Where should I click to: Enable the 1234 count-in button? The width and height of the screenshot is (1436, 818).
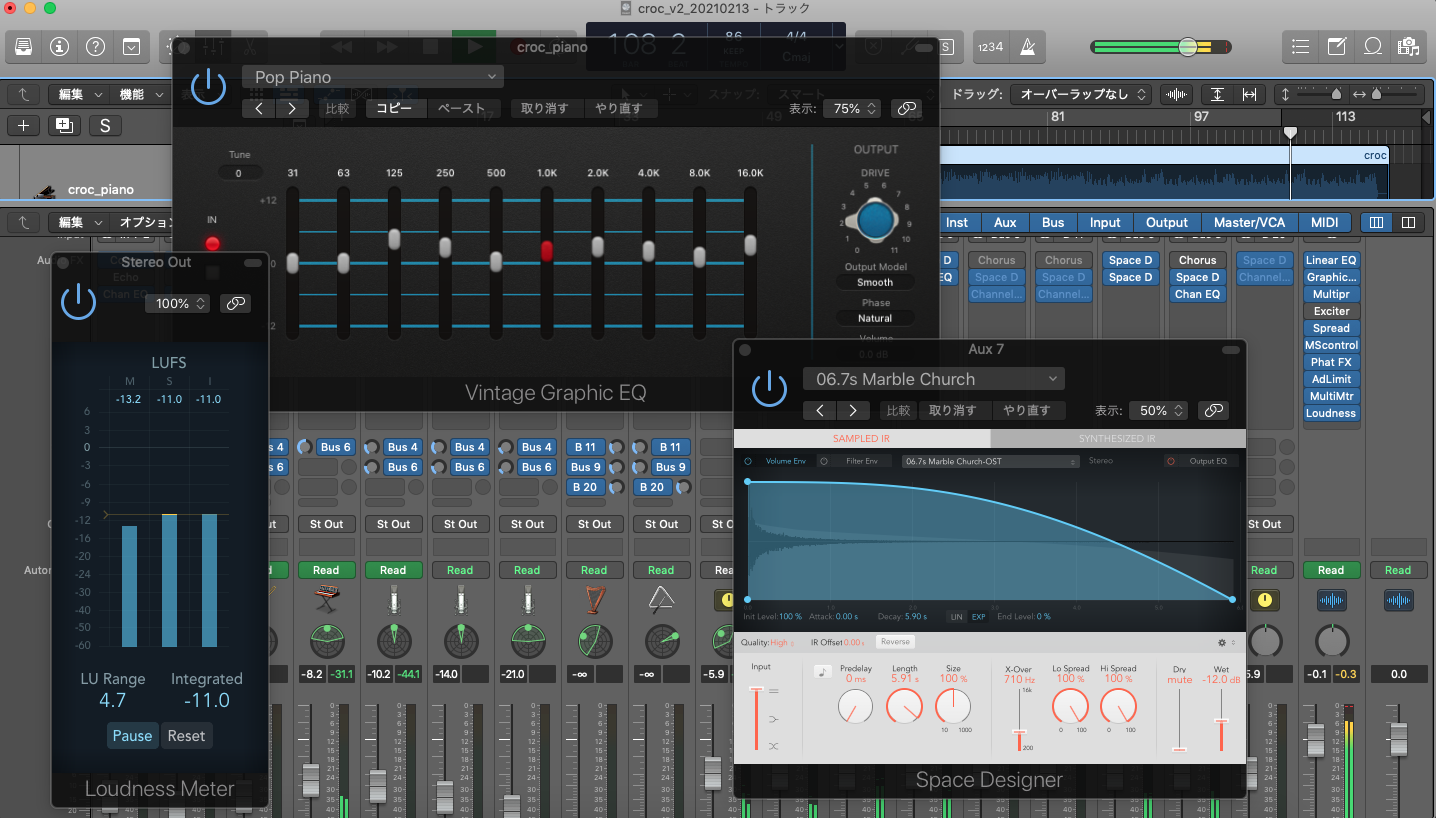point(989,46)
